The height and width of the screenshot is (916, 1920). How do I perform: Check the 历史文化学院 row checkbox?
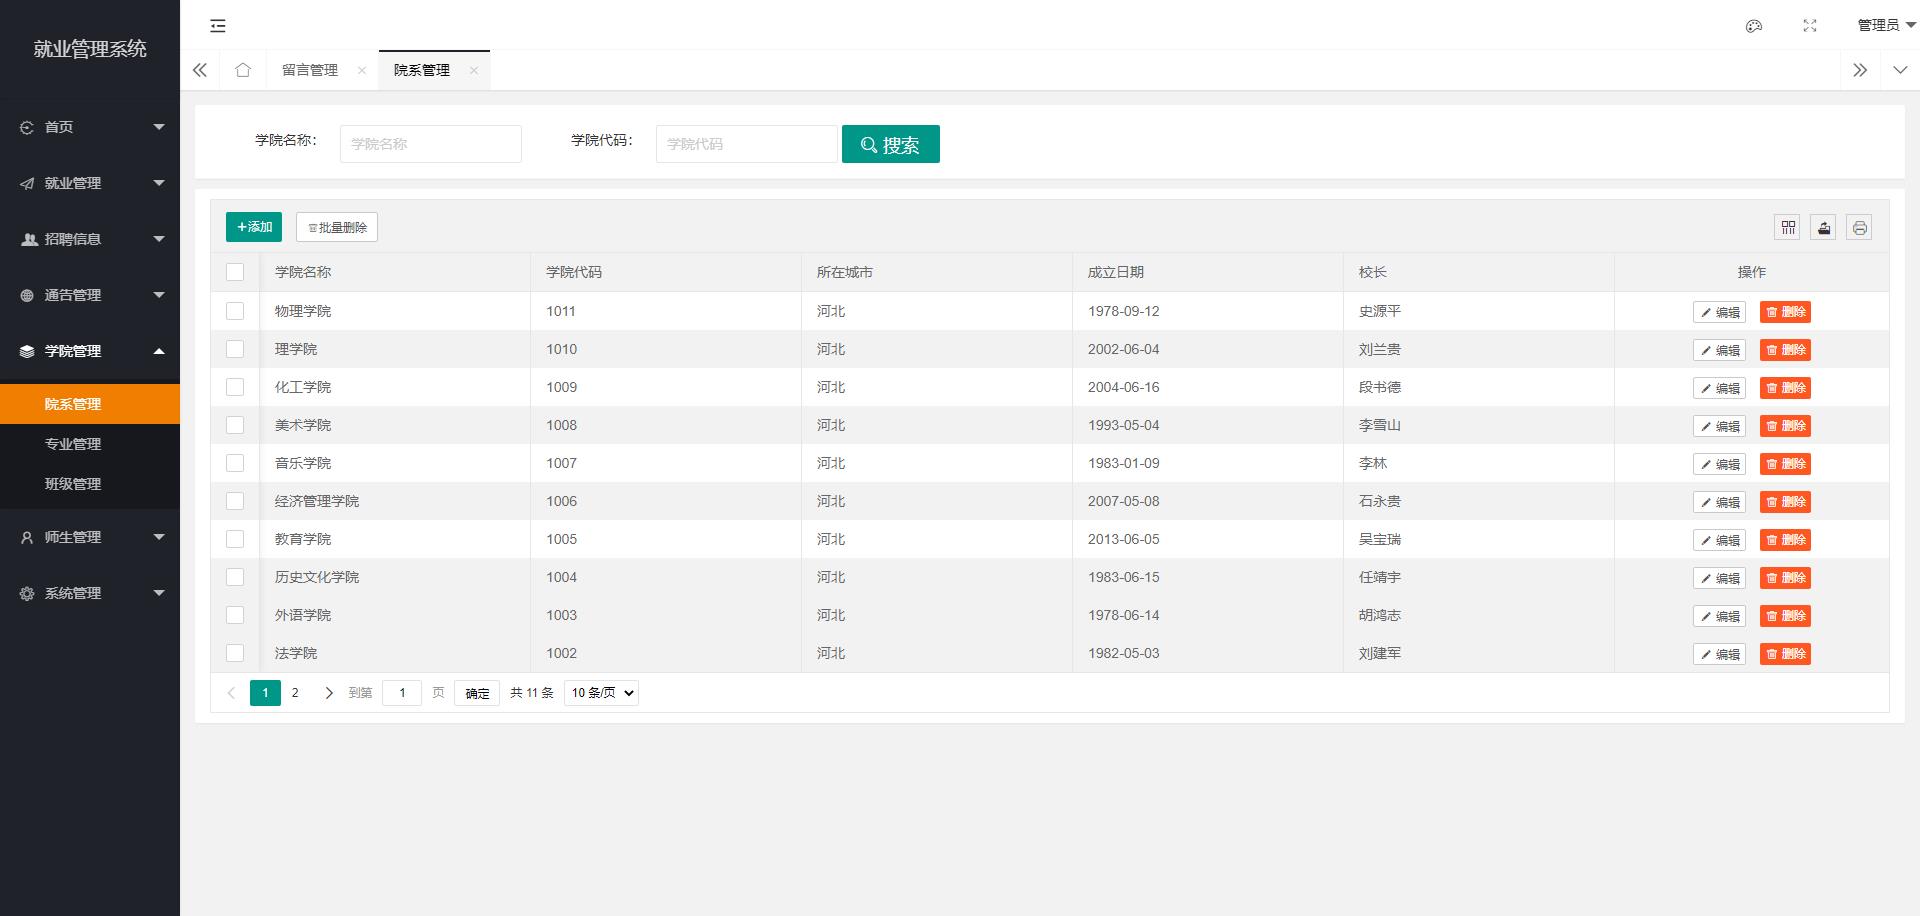(235, 577)
